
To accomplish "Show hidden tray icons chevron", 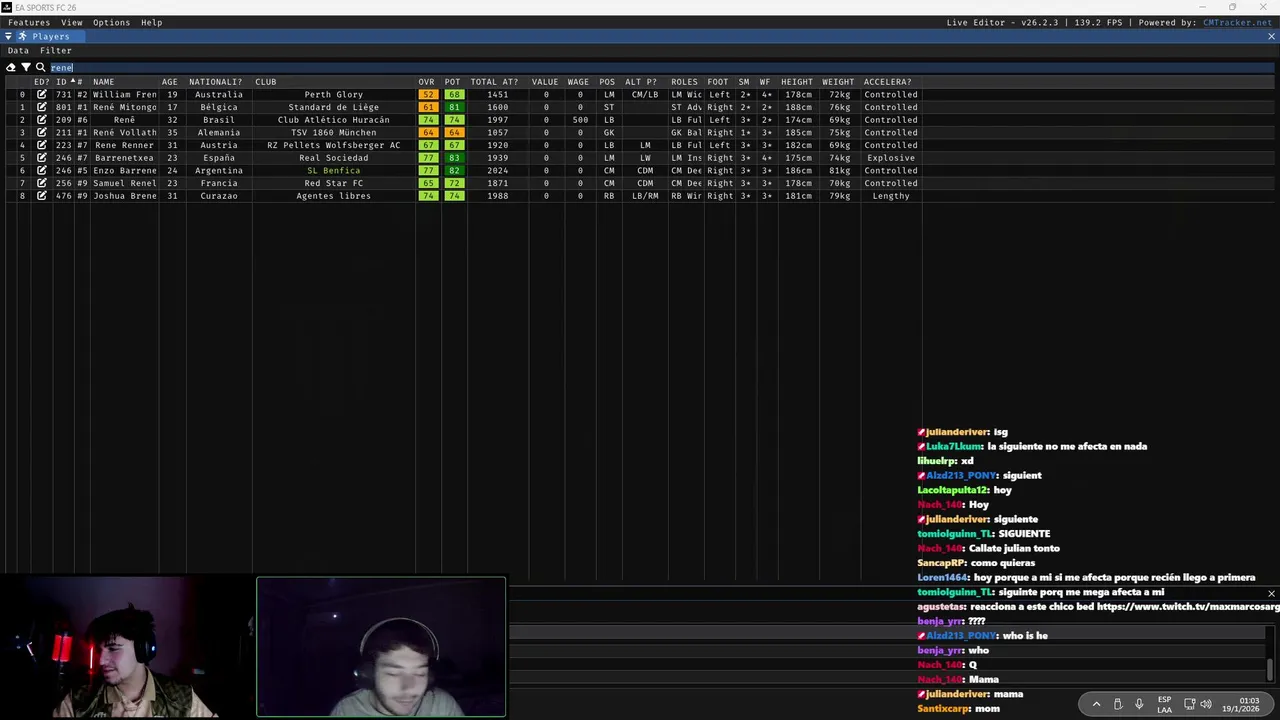I will (1096, 704).
